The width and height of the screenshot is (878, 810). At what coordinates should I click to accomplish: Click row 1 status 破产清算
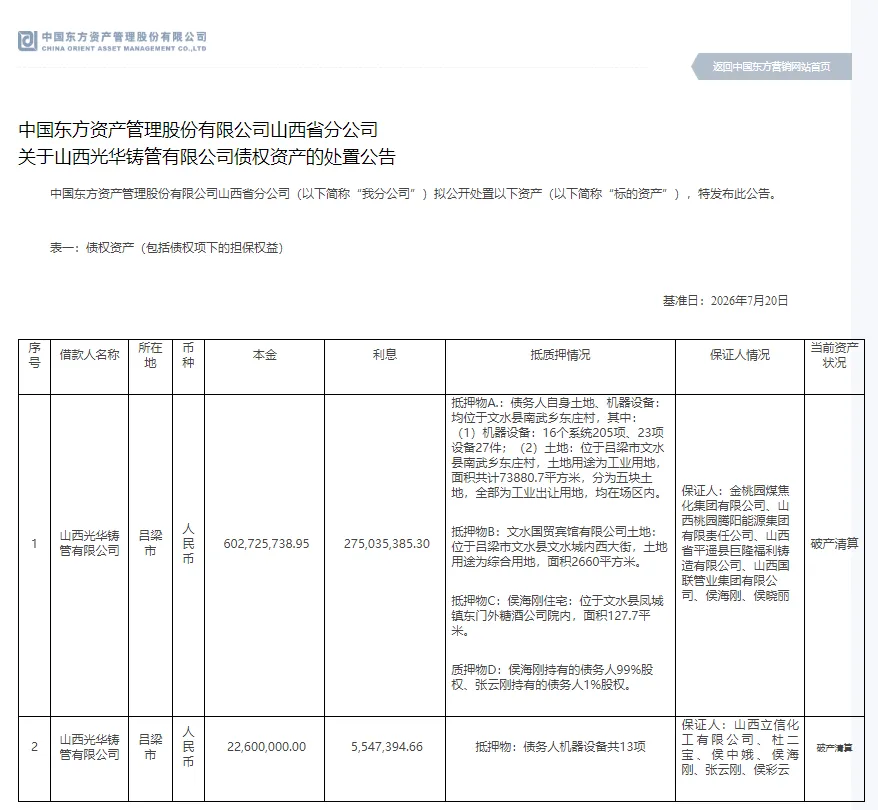point(834,544)
